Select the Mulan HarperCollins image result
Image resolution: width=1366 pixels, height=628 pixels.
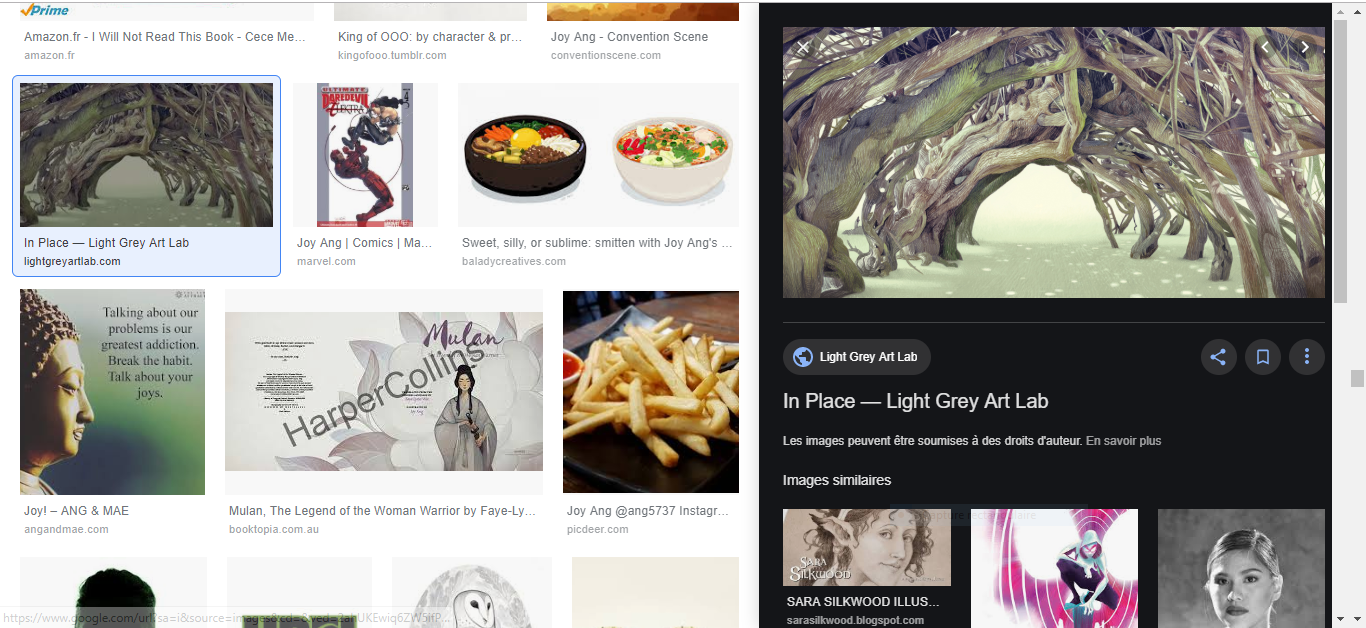coord(384,392)
